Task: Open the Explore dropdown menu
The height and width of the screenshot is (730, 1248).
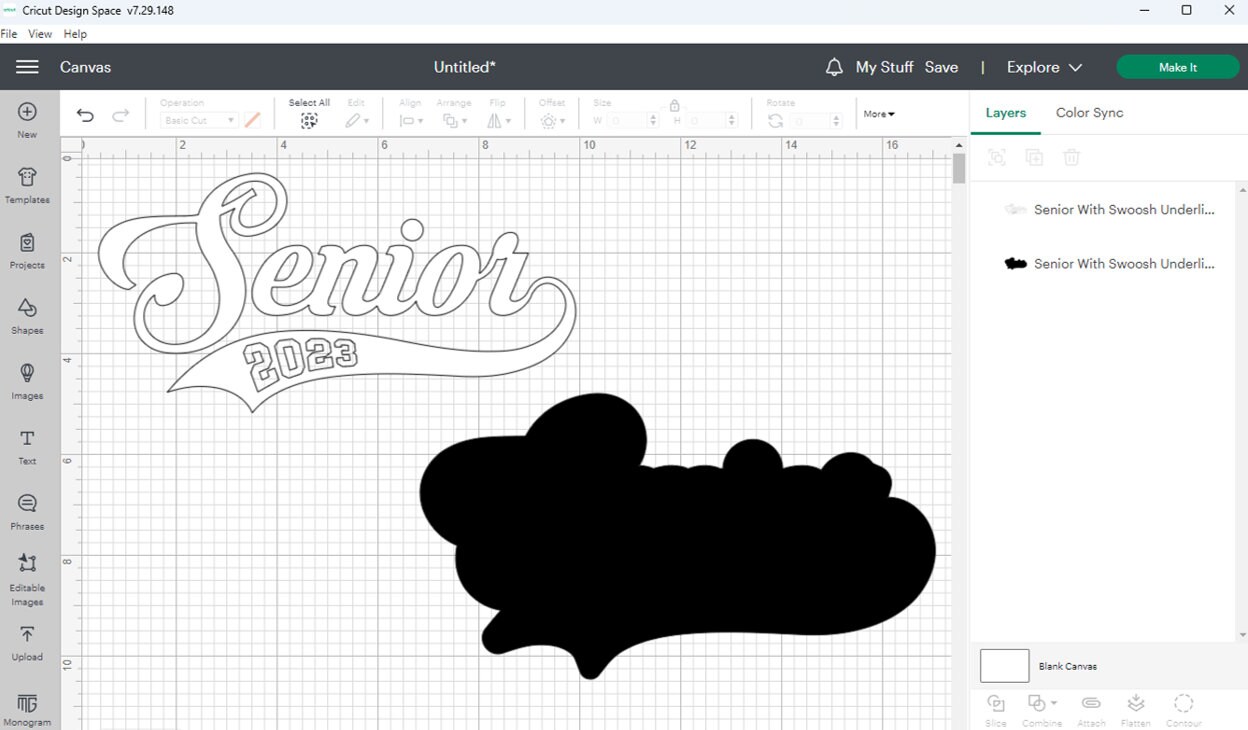Action: (x=1043, y=67)
